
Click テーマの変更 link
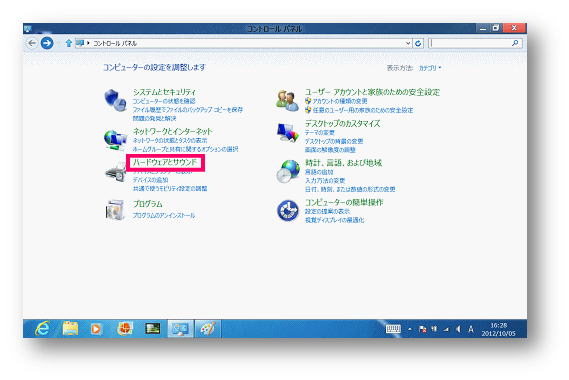(x=320, y=133)
